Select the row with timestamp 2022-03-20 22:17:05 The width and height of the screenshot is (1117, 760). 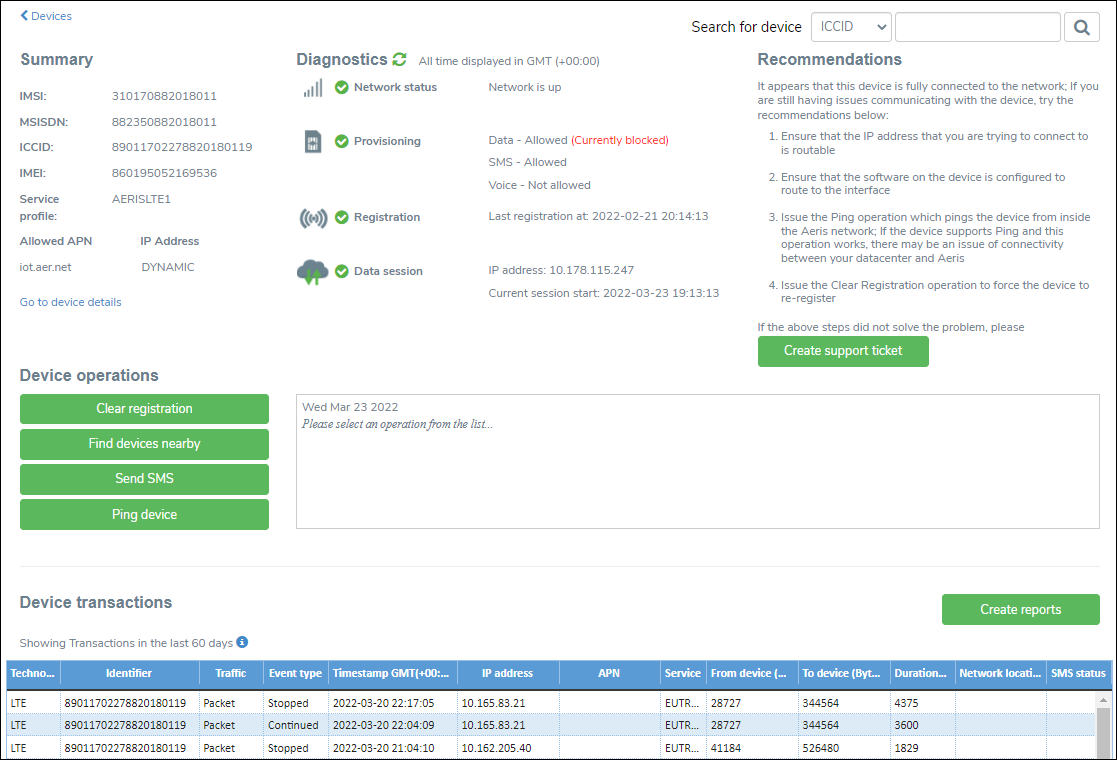551,703
